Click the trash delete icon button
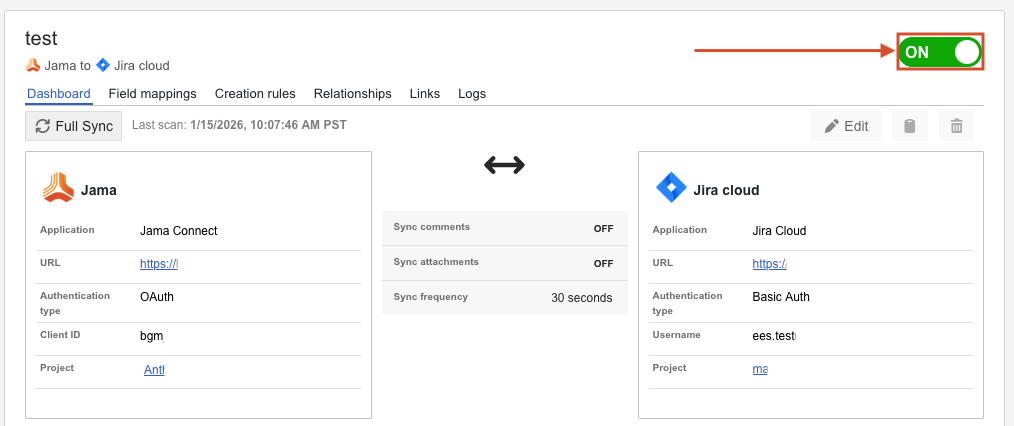The width and height of the screenshot is (1014, 426). point(956,126)
